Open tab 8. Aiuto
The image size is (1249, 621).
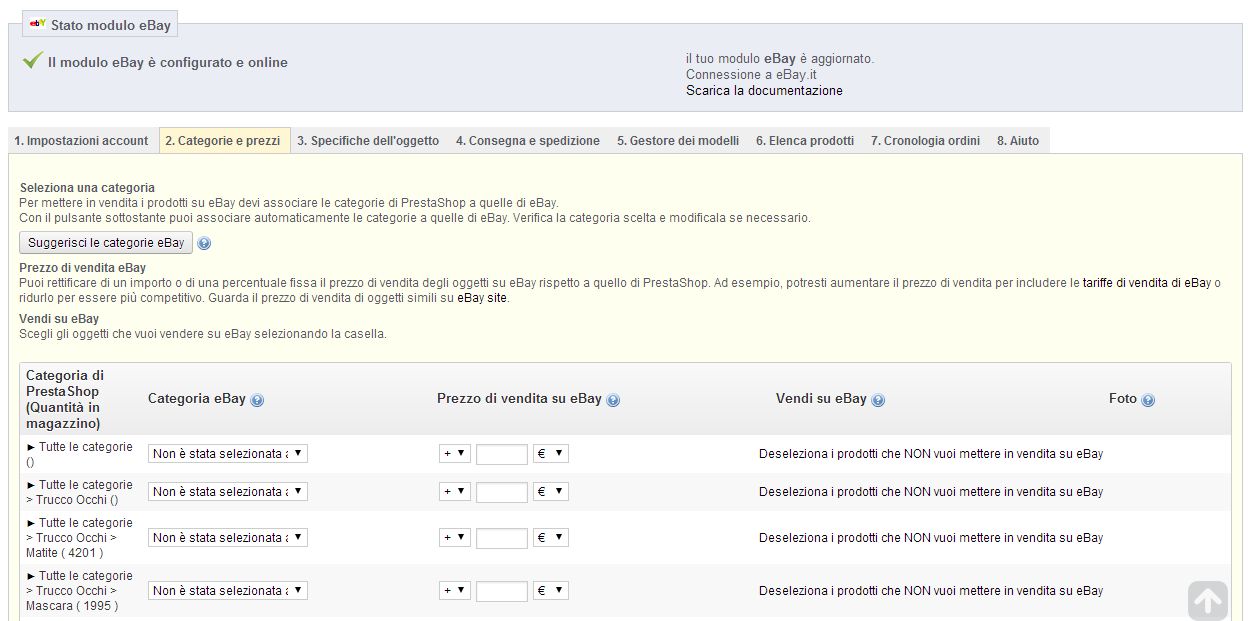(1018, 141)
